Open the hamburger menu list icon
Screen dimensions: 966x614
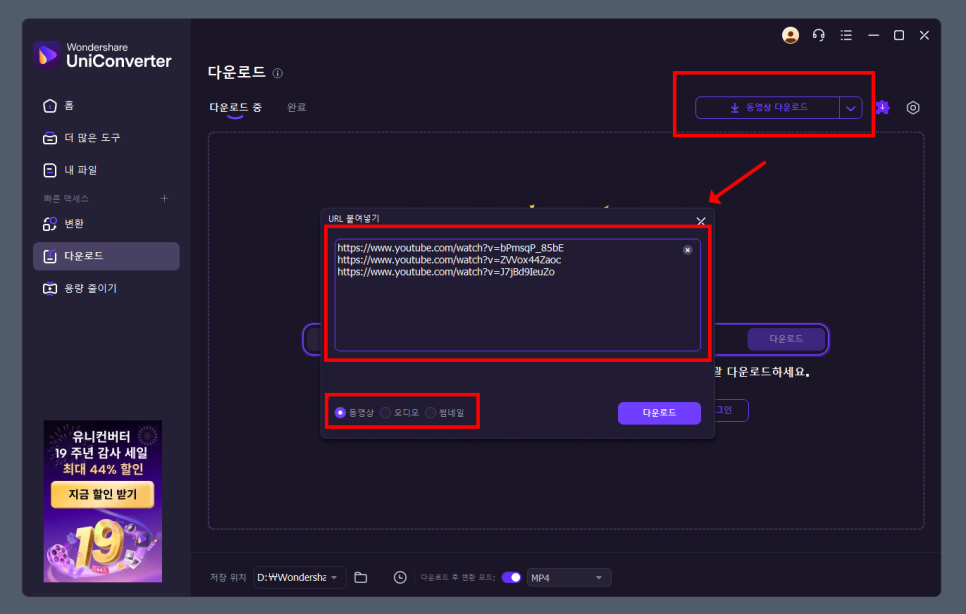click(846, 35)
